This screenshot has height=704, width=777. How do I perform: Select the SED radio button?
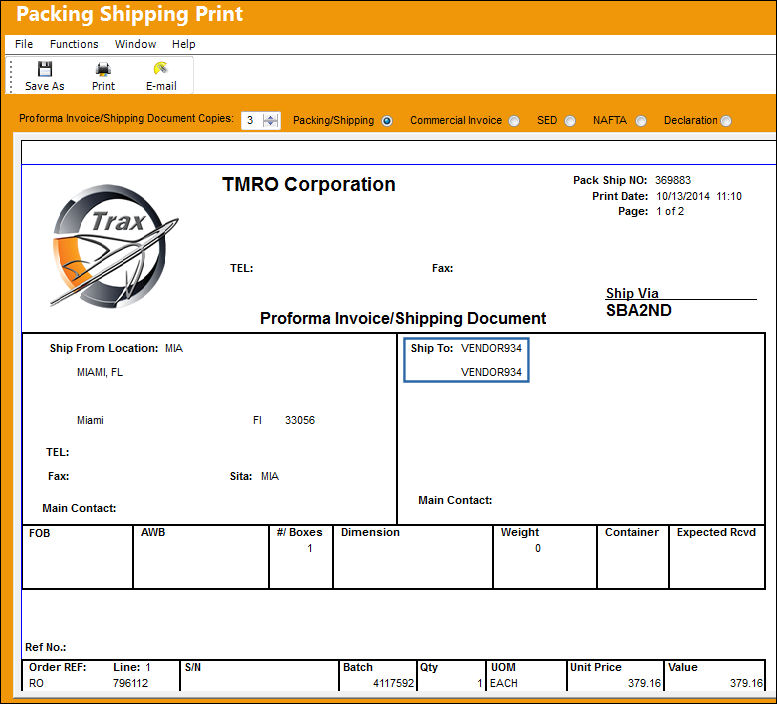pos(570,121)
